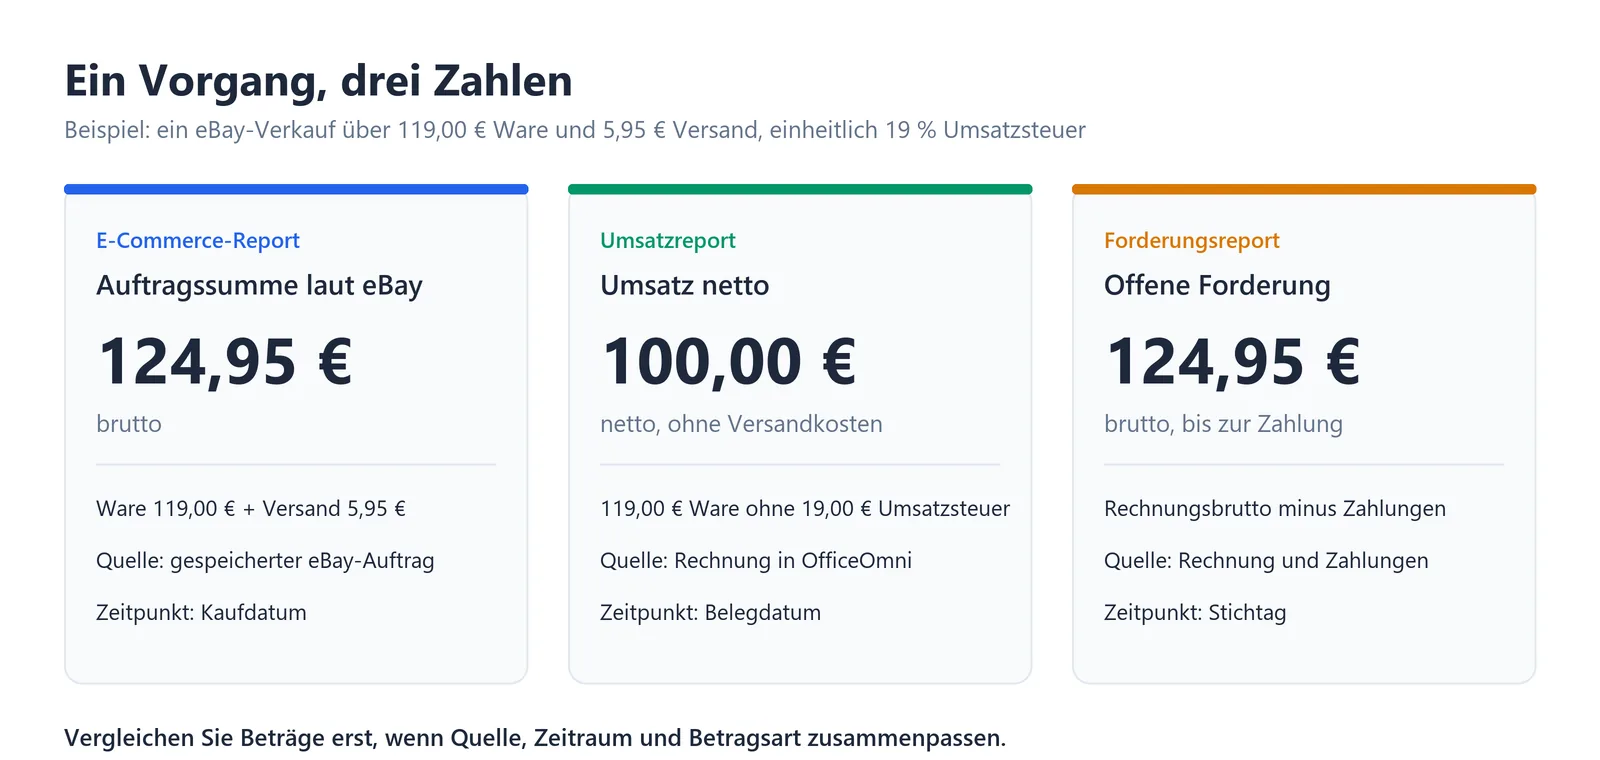Click 'brutto, bis zur Zahlung' caption
The width and height of the screenshot is (1600, 760).
1223,424
